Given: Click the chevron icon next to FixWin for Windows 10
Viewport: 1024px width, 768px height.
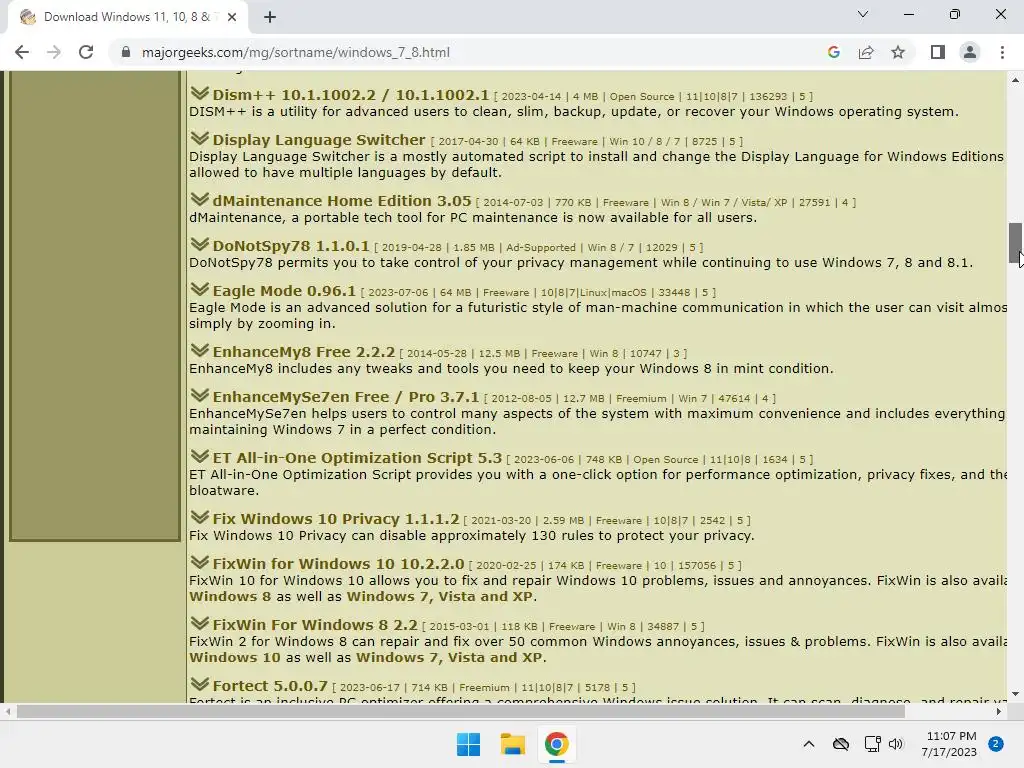Looking at the screenshot, I should click(x=200, y=562).
